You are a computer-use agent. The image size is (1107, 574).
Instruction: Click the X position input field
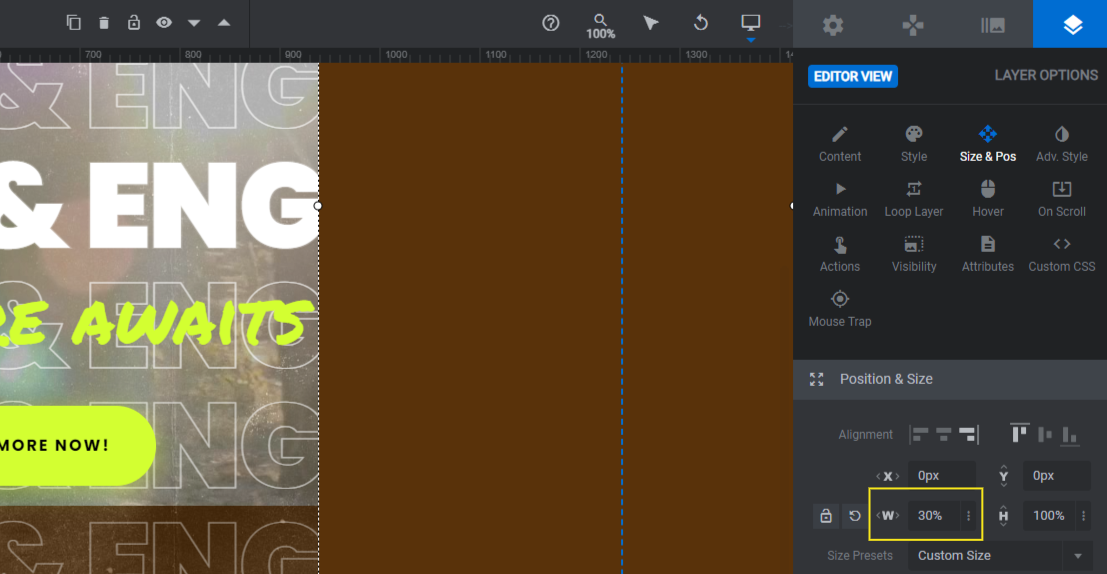click(942, 476)
